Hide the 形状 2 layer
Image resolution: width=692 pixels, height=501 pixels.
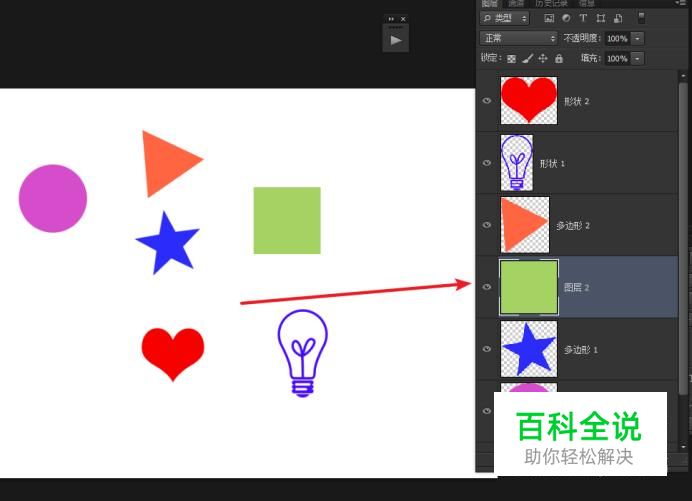[487, 101]
